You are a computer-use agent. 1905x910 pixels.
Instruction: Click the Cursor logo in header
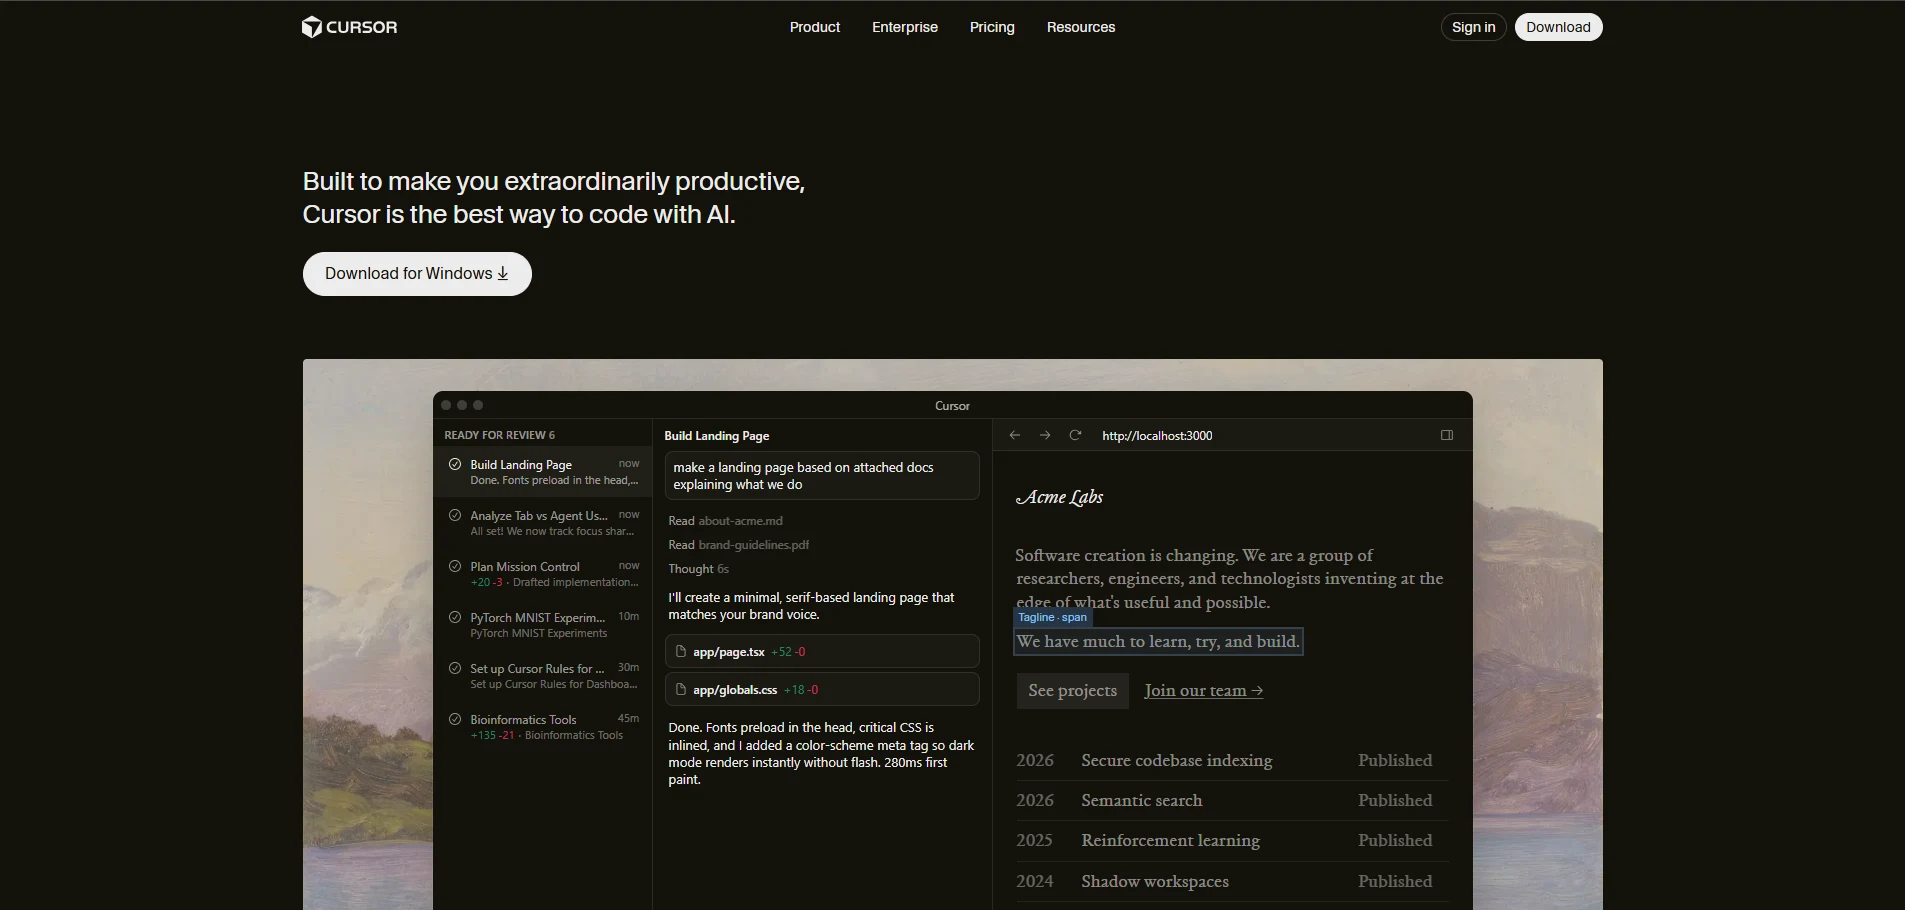pos(349,27)
